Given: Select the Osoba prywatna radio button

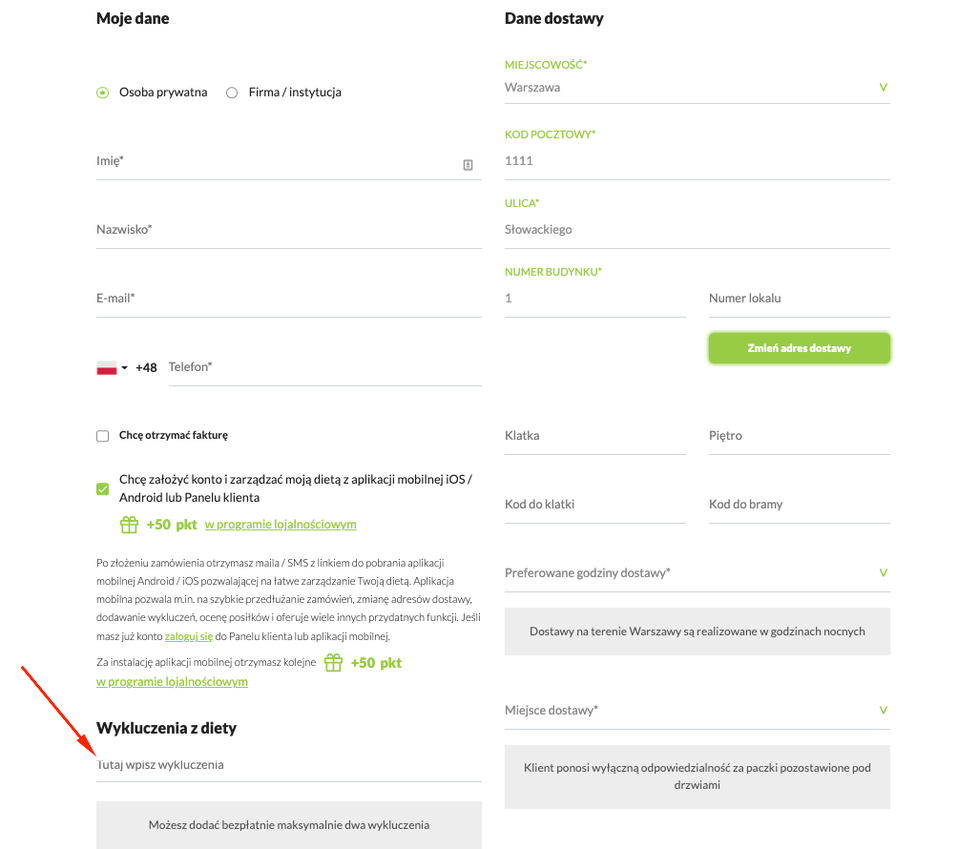Looking at the screenshot, I should [x=103, y=93].
